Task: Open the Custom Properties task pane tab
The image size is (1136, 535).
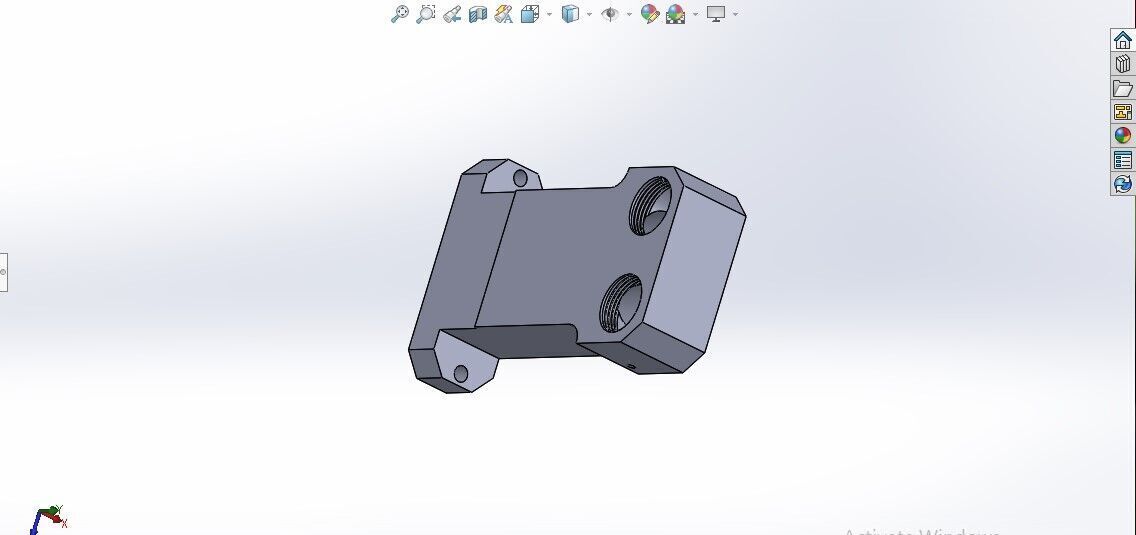Action: coord(1123,159)
